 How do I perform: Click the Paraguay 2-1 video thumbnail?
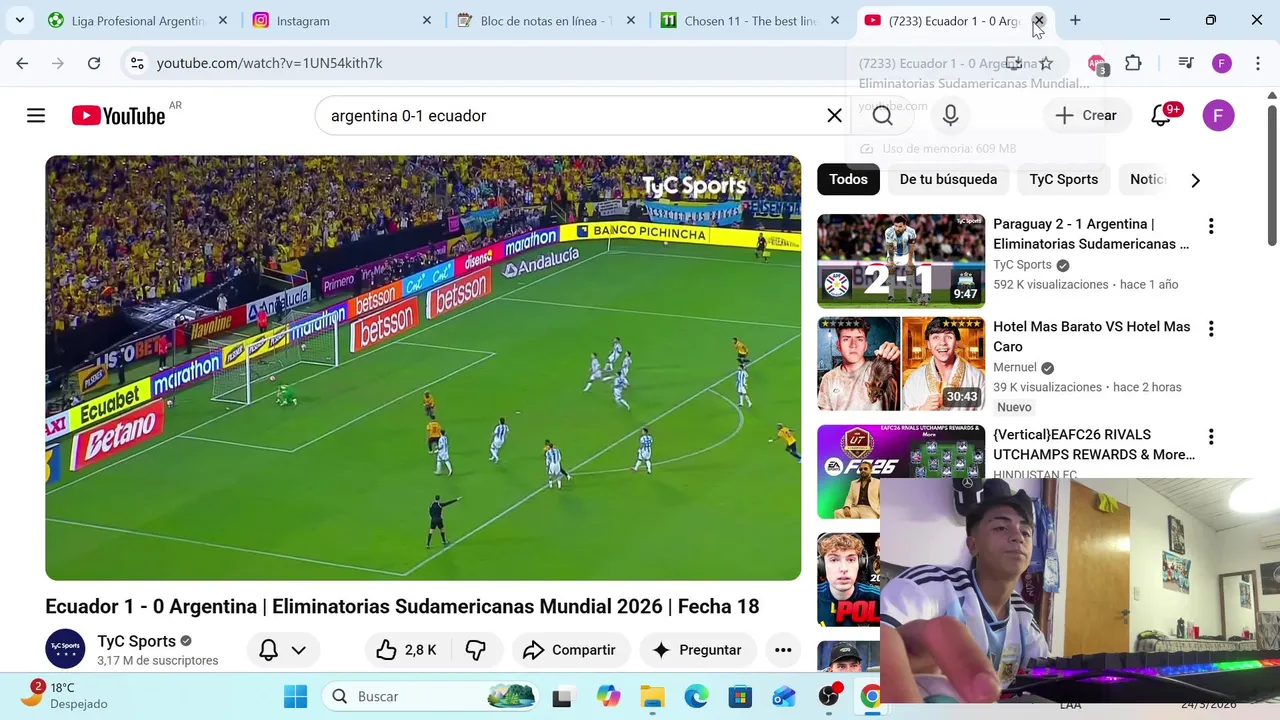click(x=901, y=262)
